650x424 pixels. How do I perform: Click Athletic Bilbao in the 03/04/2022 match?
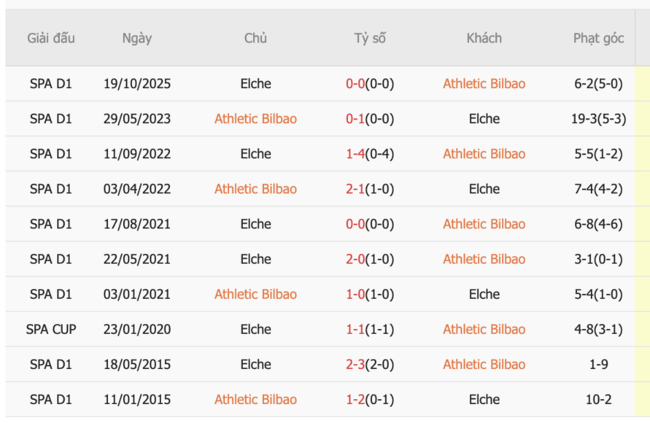(x=255, y=189)
